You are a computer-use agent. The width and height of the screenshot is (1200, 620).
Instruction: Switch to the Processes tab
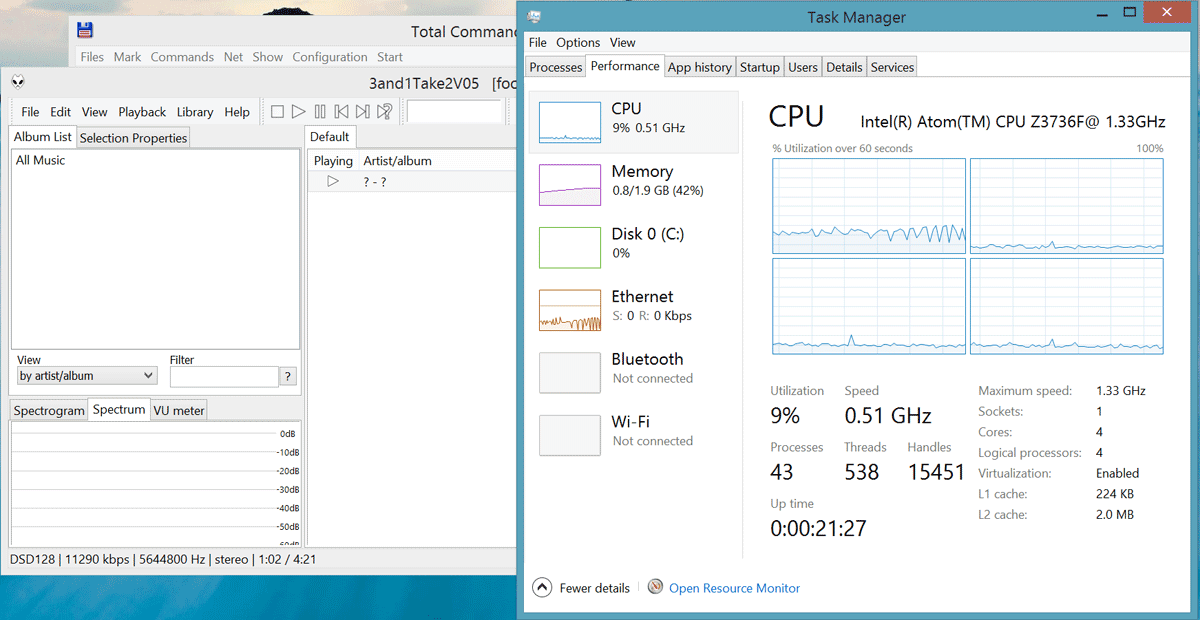coord(556,67)
